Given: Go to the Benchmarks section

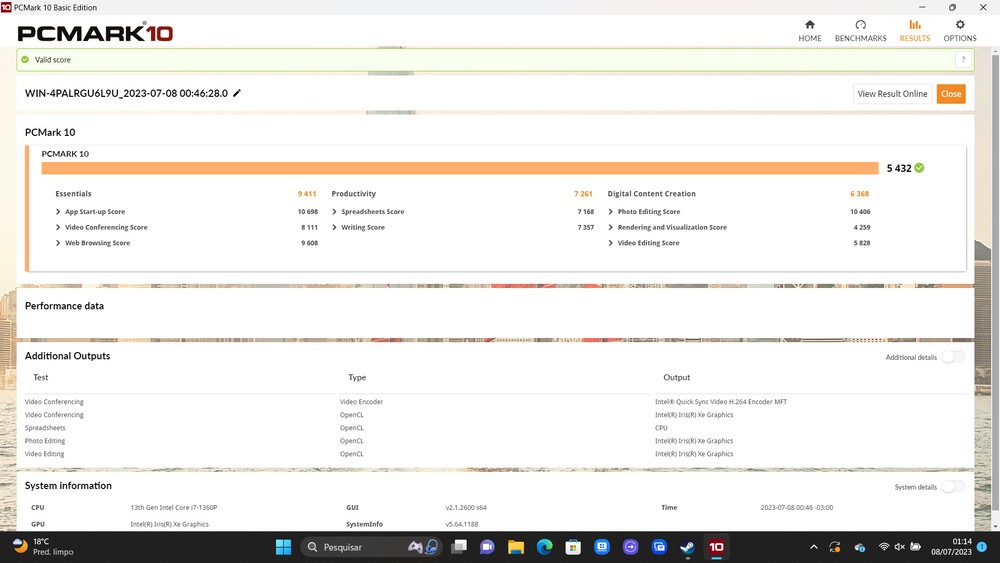Looking at the screenshot, I should point(860,30).
